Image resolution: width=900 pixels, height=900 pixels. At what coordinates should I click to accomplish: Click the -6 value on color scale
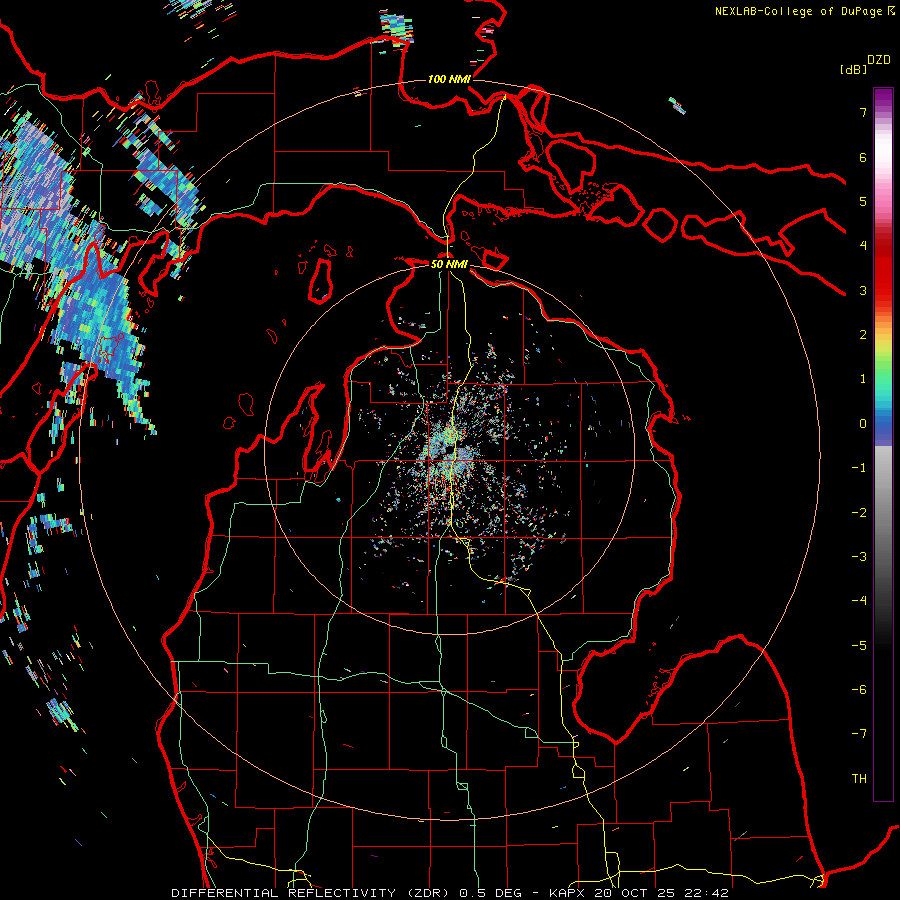[859, 690]
